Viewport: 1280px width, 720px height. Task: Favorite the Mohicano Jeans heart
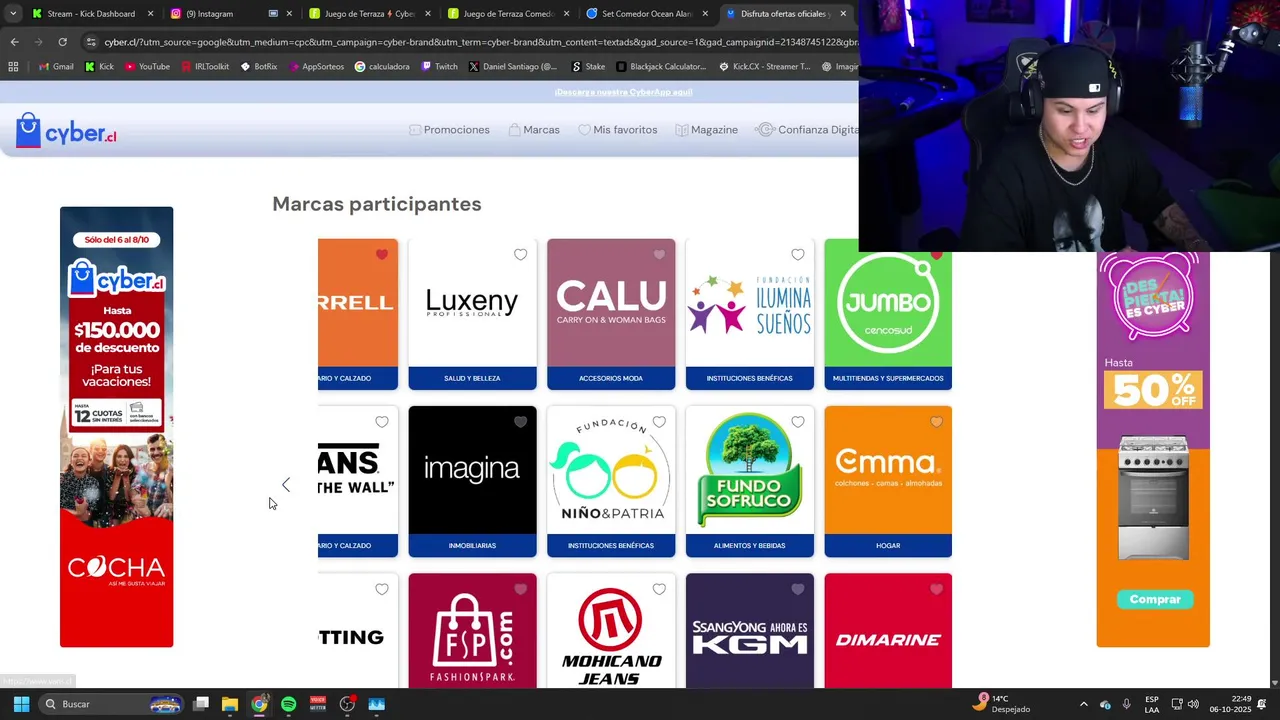pyautogui.click(x=659, y=589)
